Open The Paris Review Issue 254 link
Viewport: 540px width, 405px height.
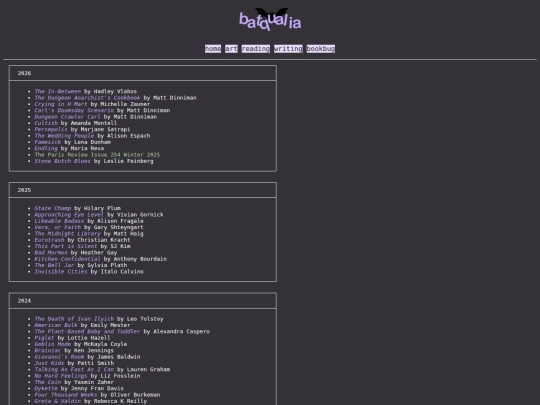click(97, 155)
